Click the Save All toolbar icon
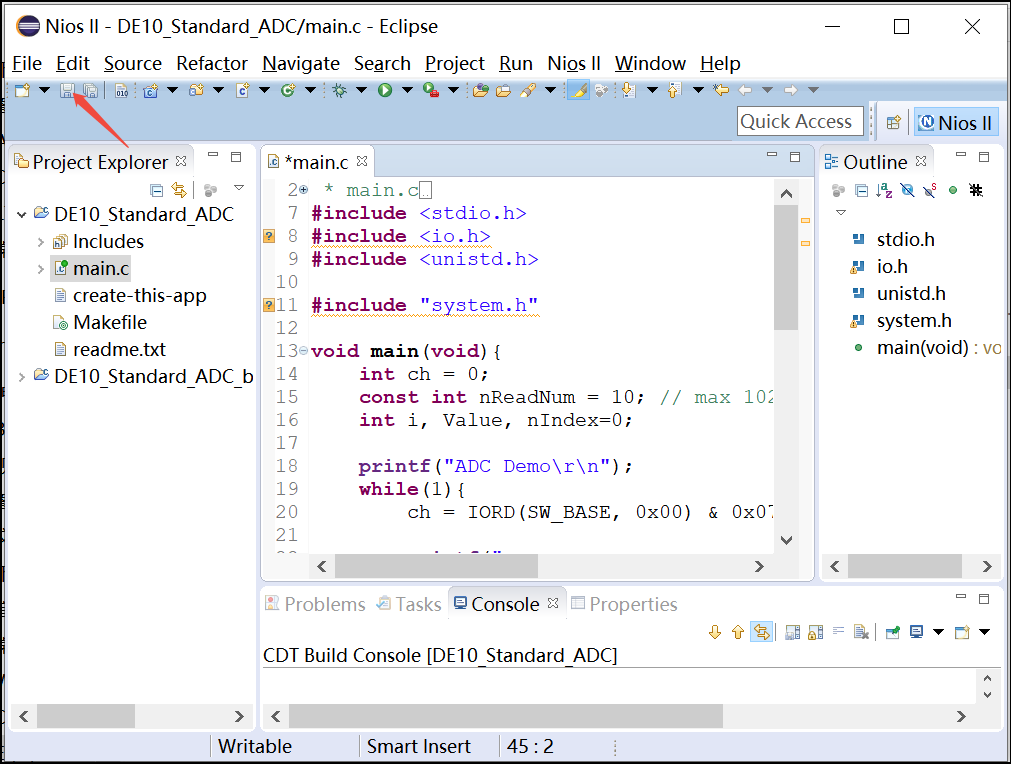 click(90, 90)
